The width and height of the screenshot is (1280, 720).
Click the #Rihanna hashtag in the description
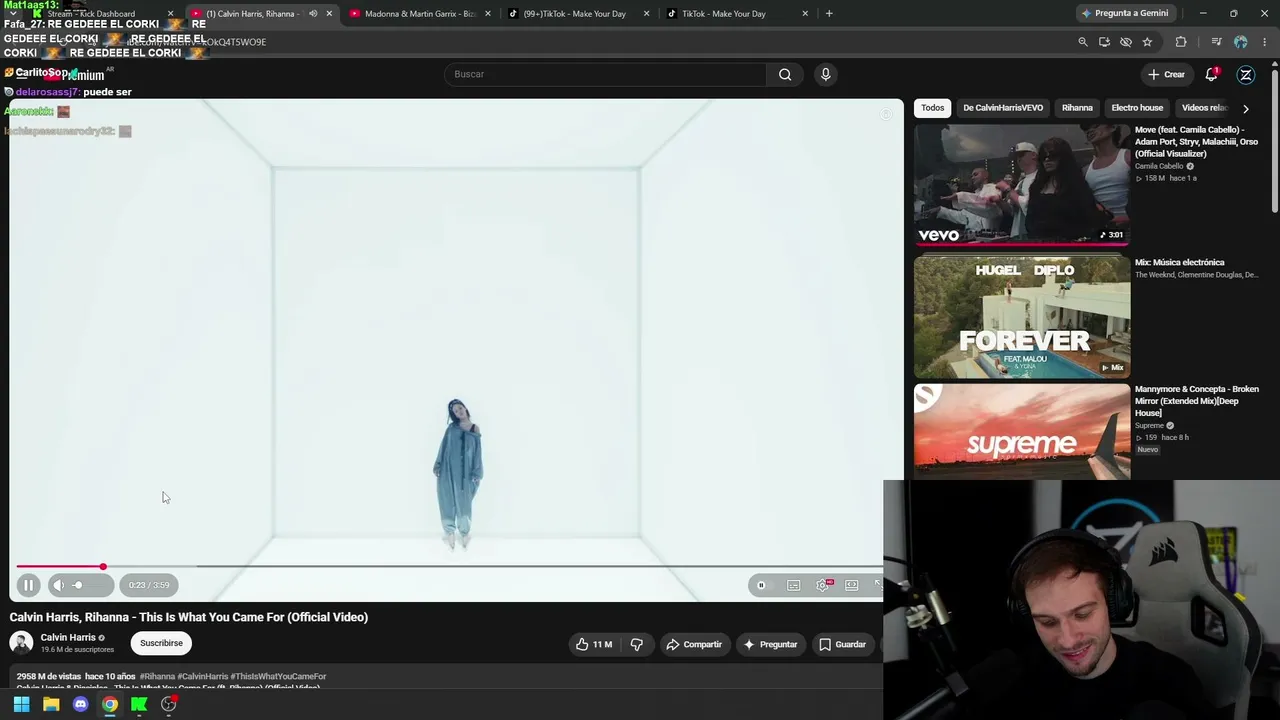click(157, 677)
